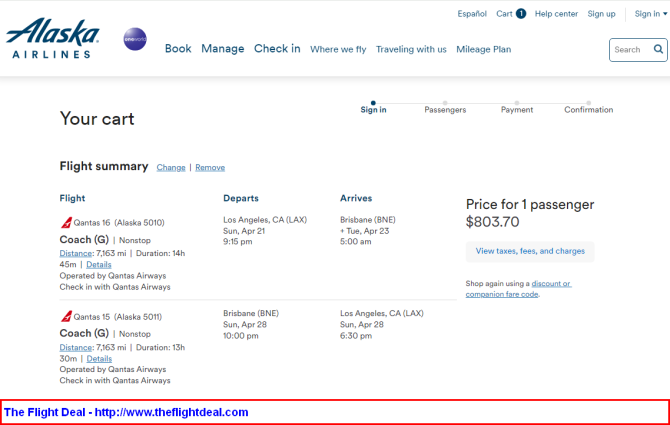Screen dimensions: 670x425
Task: Click discount or companion fare code link
Action: (x=518, y=289)
